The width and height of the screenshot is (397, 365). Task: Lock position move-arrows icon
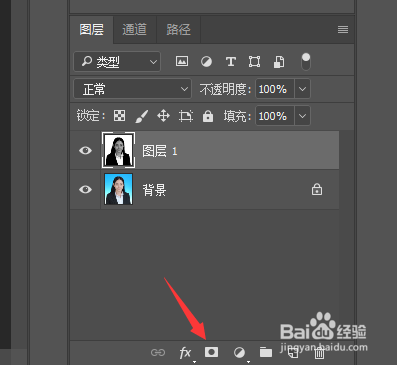pos(163,116)
